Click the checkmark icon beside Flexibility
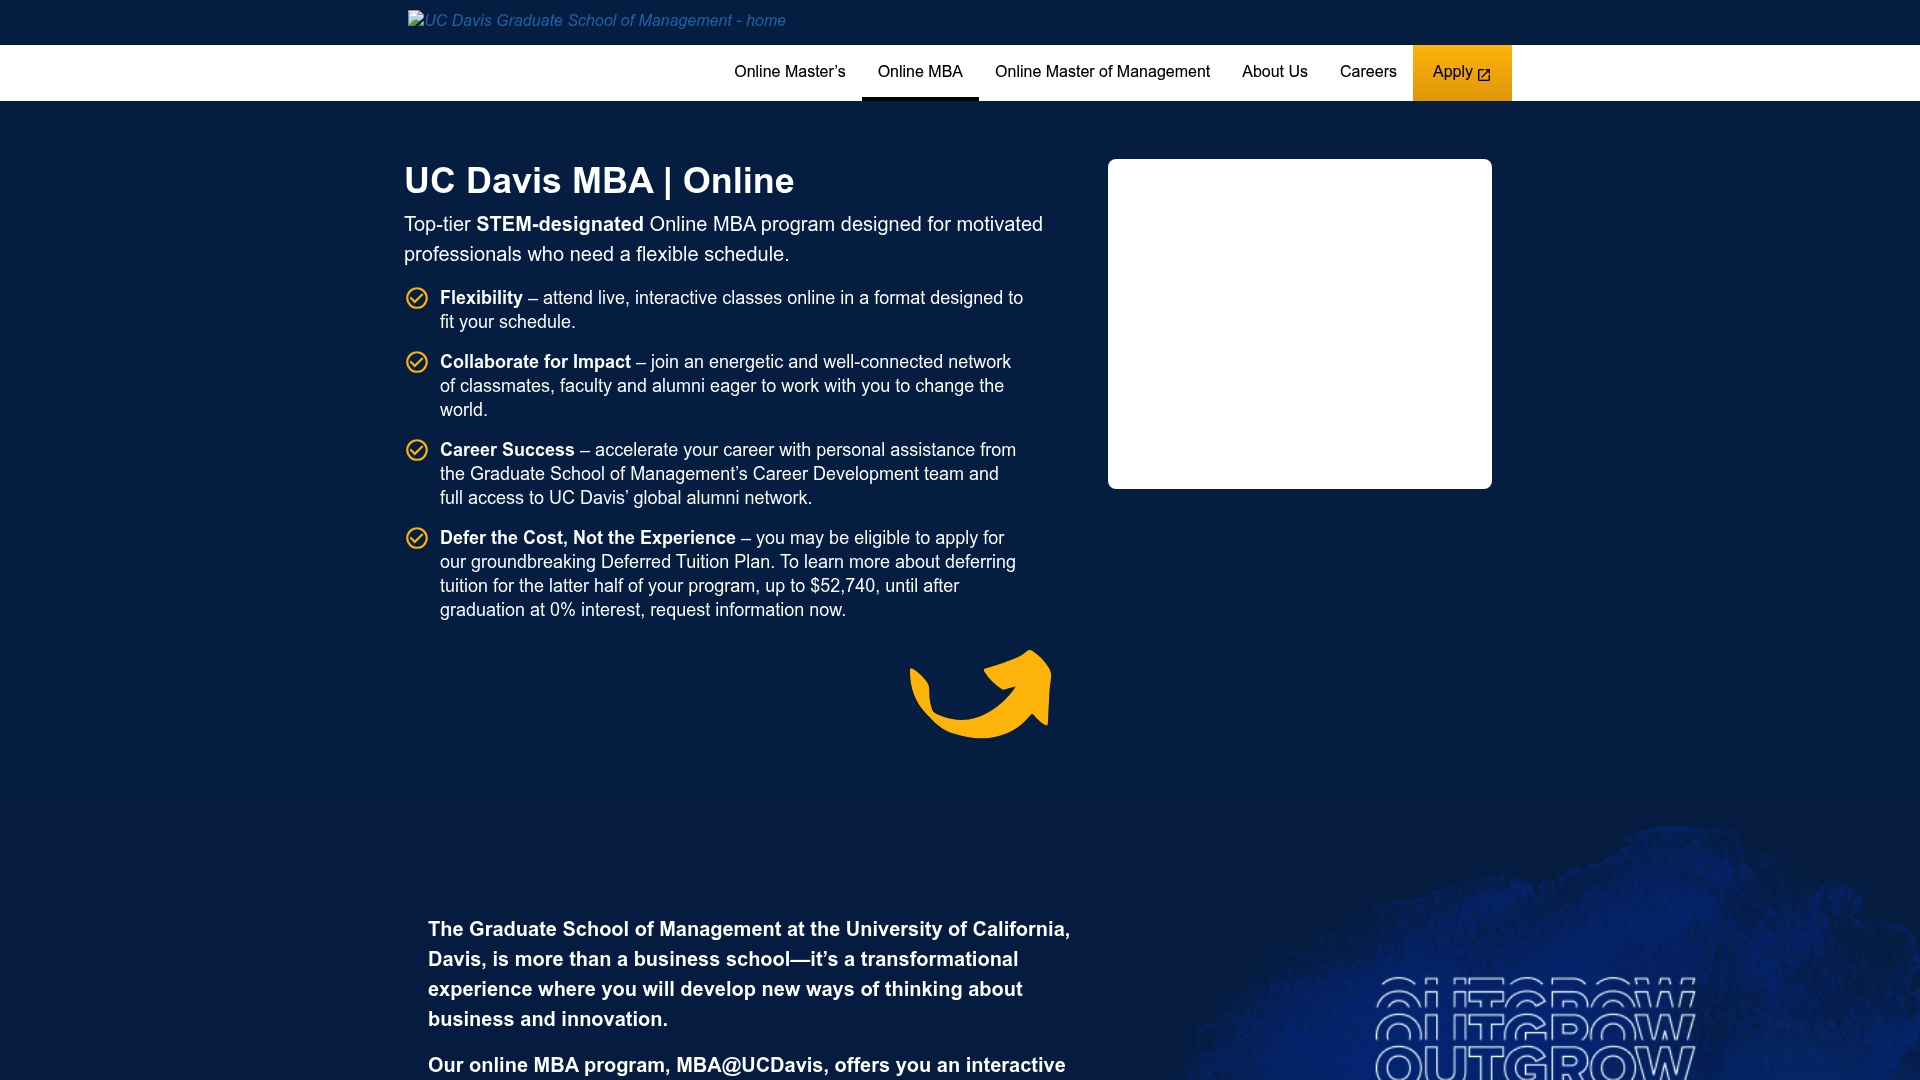The width and height of the screenshot is (1920, 1080). click(x=417, y=298)
